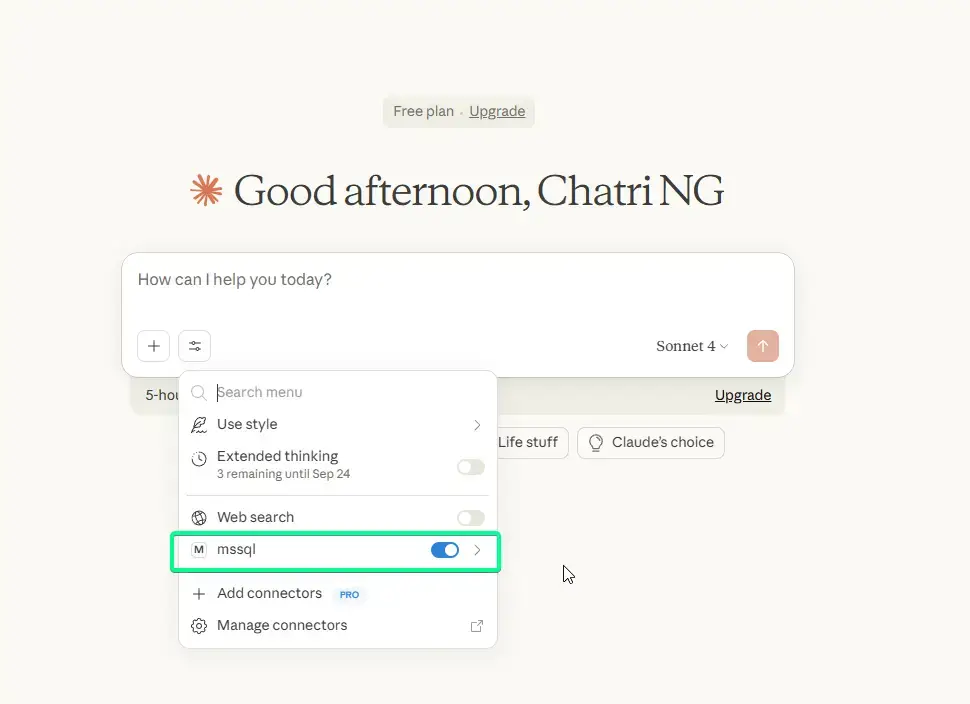Toggle Extended thinking switch on

[x=470, y=467]
